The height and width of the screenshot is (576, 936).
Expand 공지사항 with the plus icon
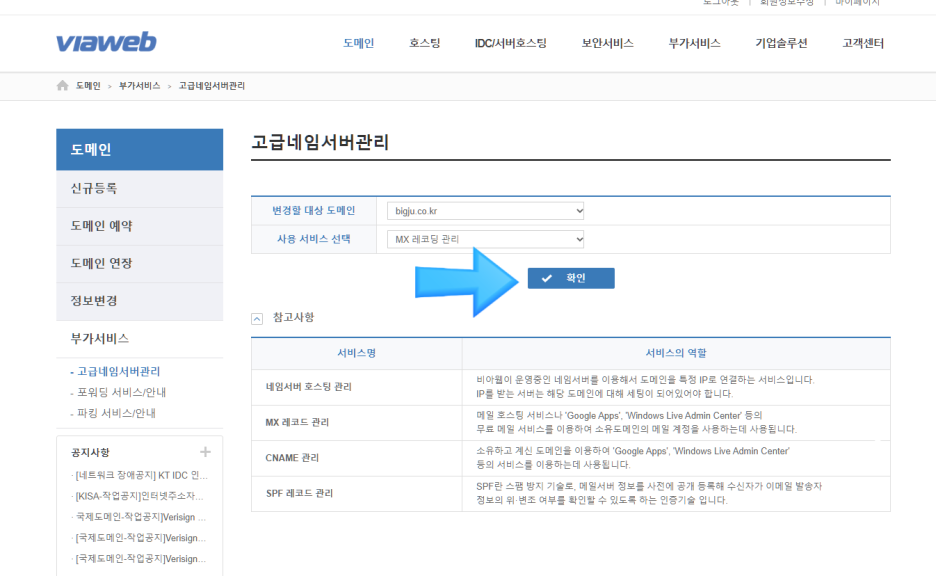click(x=205, y=452)
